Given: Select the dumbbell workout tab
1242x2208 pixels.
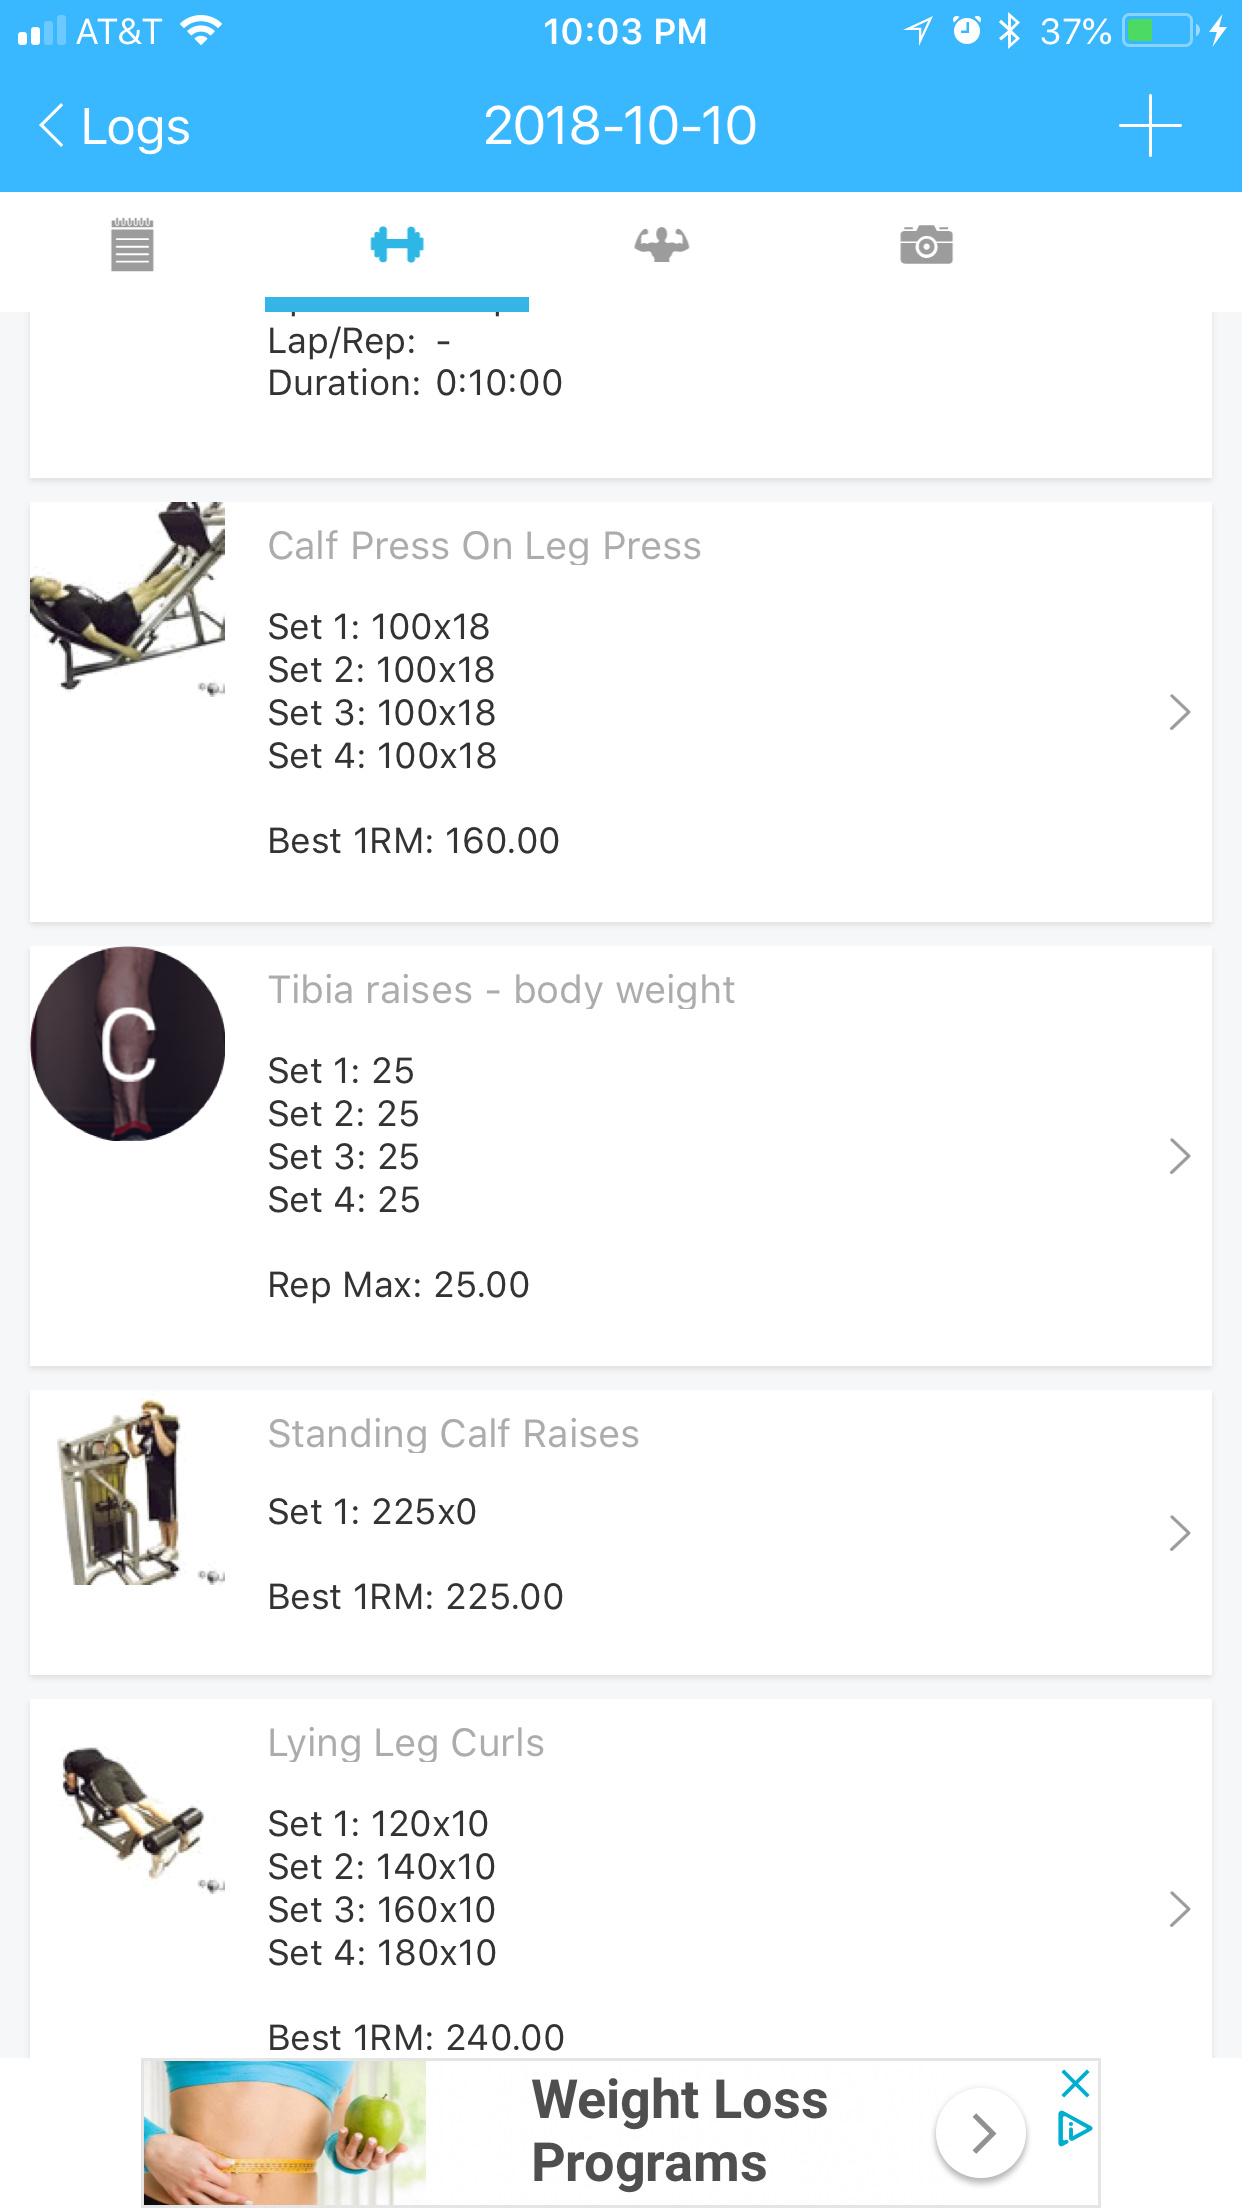Looking at the screenshot, I should tap(397, 245).
